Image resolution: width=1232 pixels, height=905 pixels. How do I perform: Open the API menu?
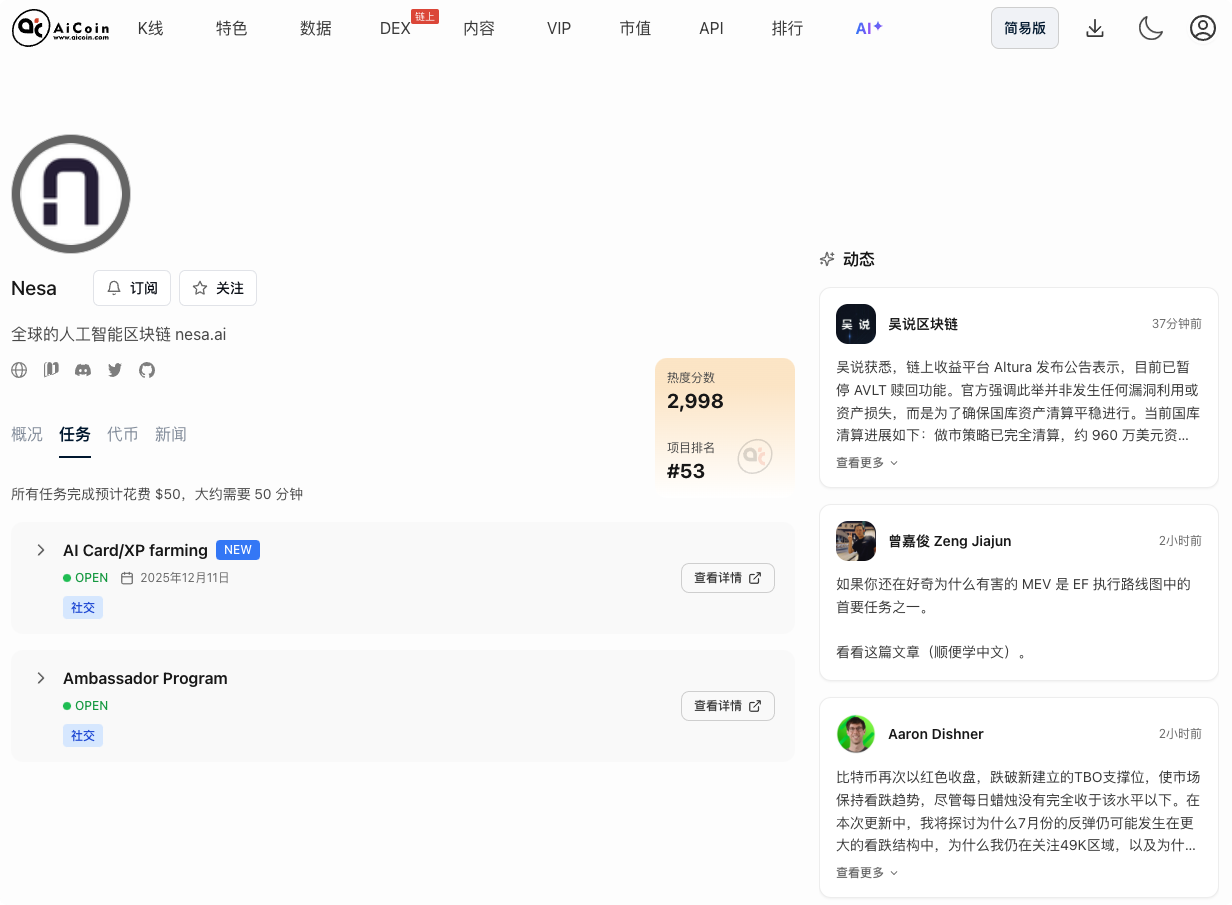(712, 28)
